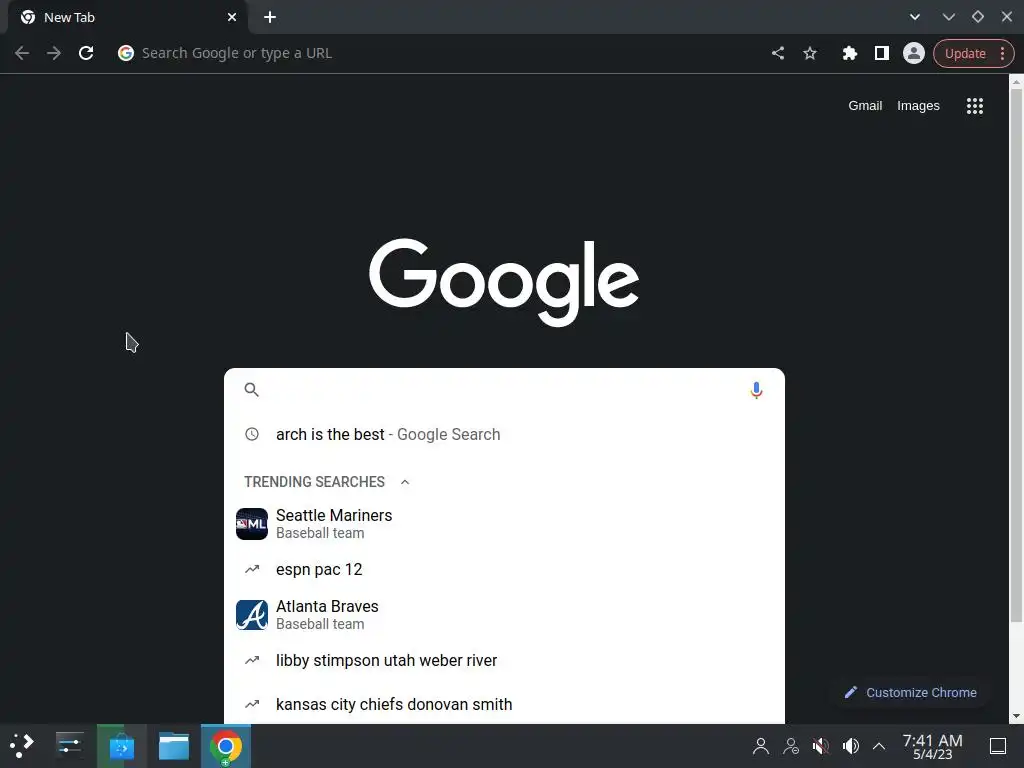Click the Google search input field
Screen dimensions: 1024x768
click(x=504, y=390)
